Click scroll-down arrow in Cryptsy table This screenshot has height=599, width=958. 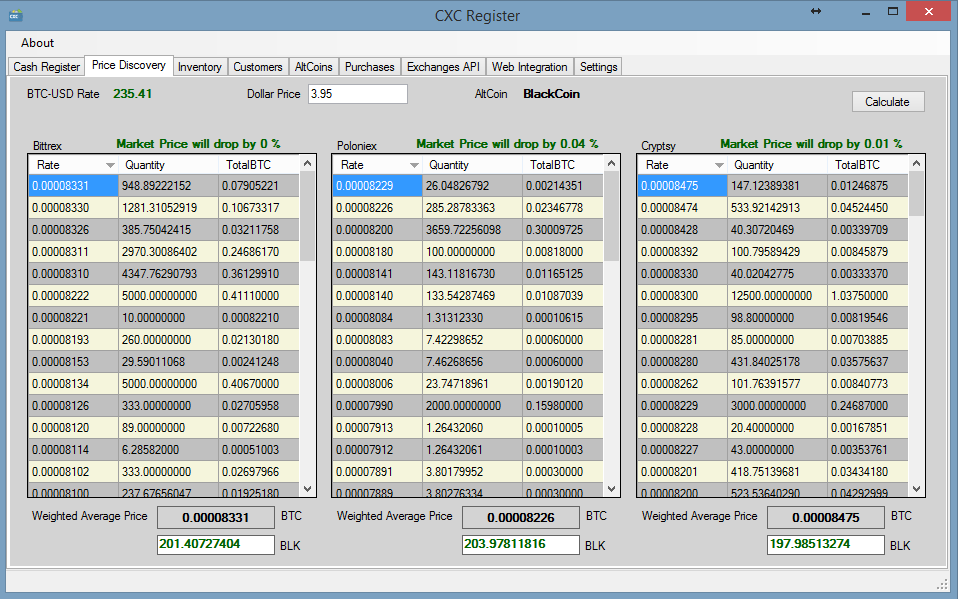[x=916, y=488]
